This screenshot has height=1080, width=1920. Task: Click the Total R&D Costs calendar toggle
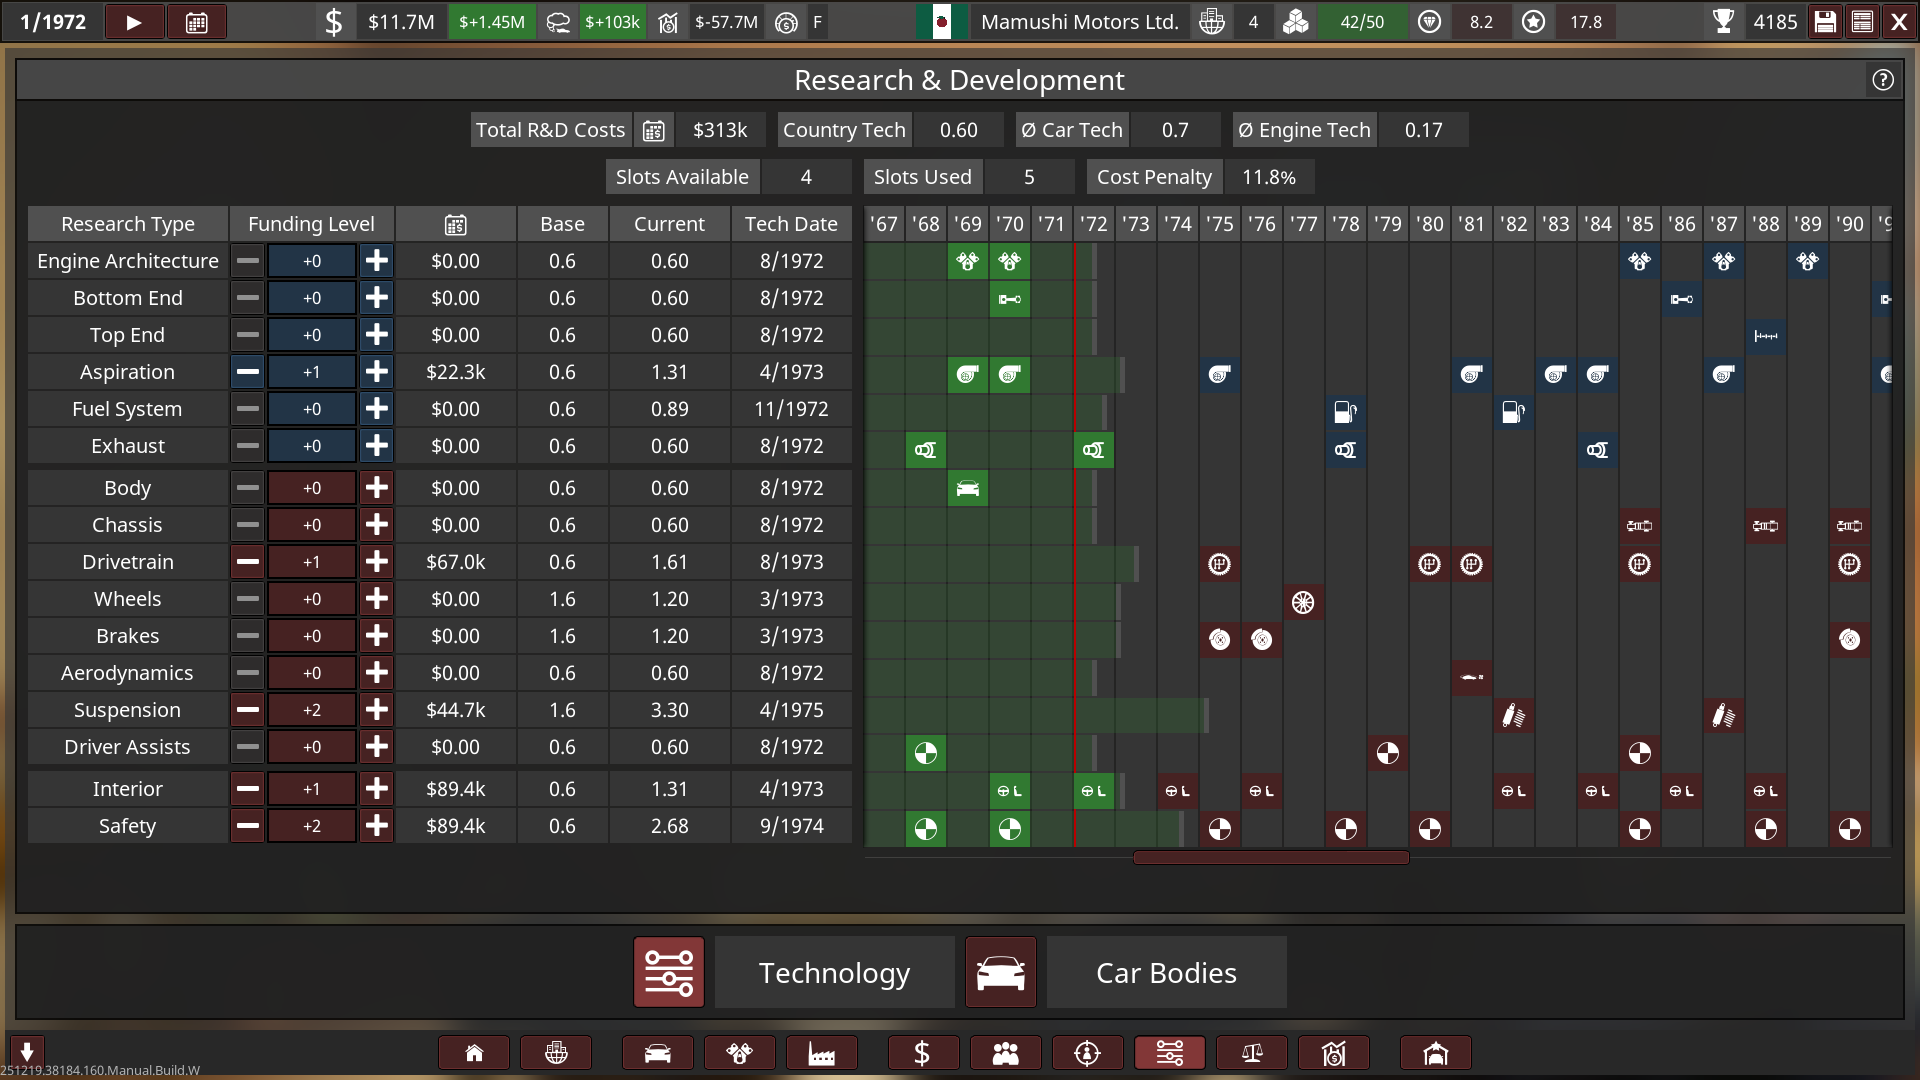pos(653,130)
